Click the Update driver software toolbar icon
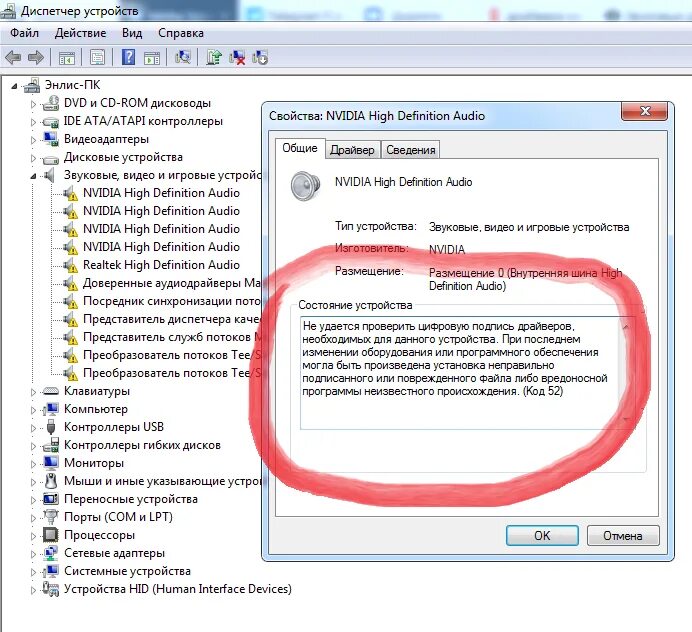This screenshot has height=632, width=692. coord(214,57)
